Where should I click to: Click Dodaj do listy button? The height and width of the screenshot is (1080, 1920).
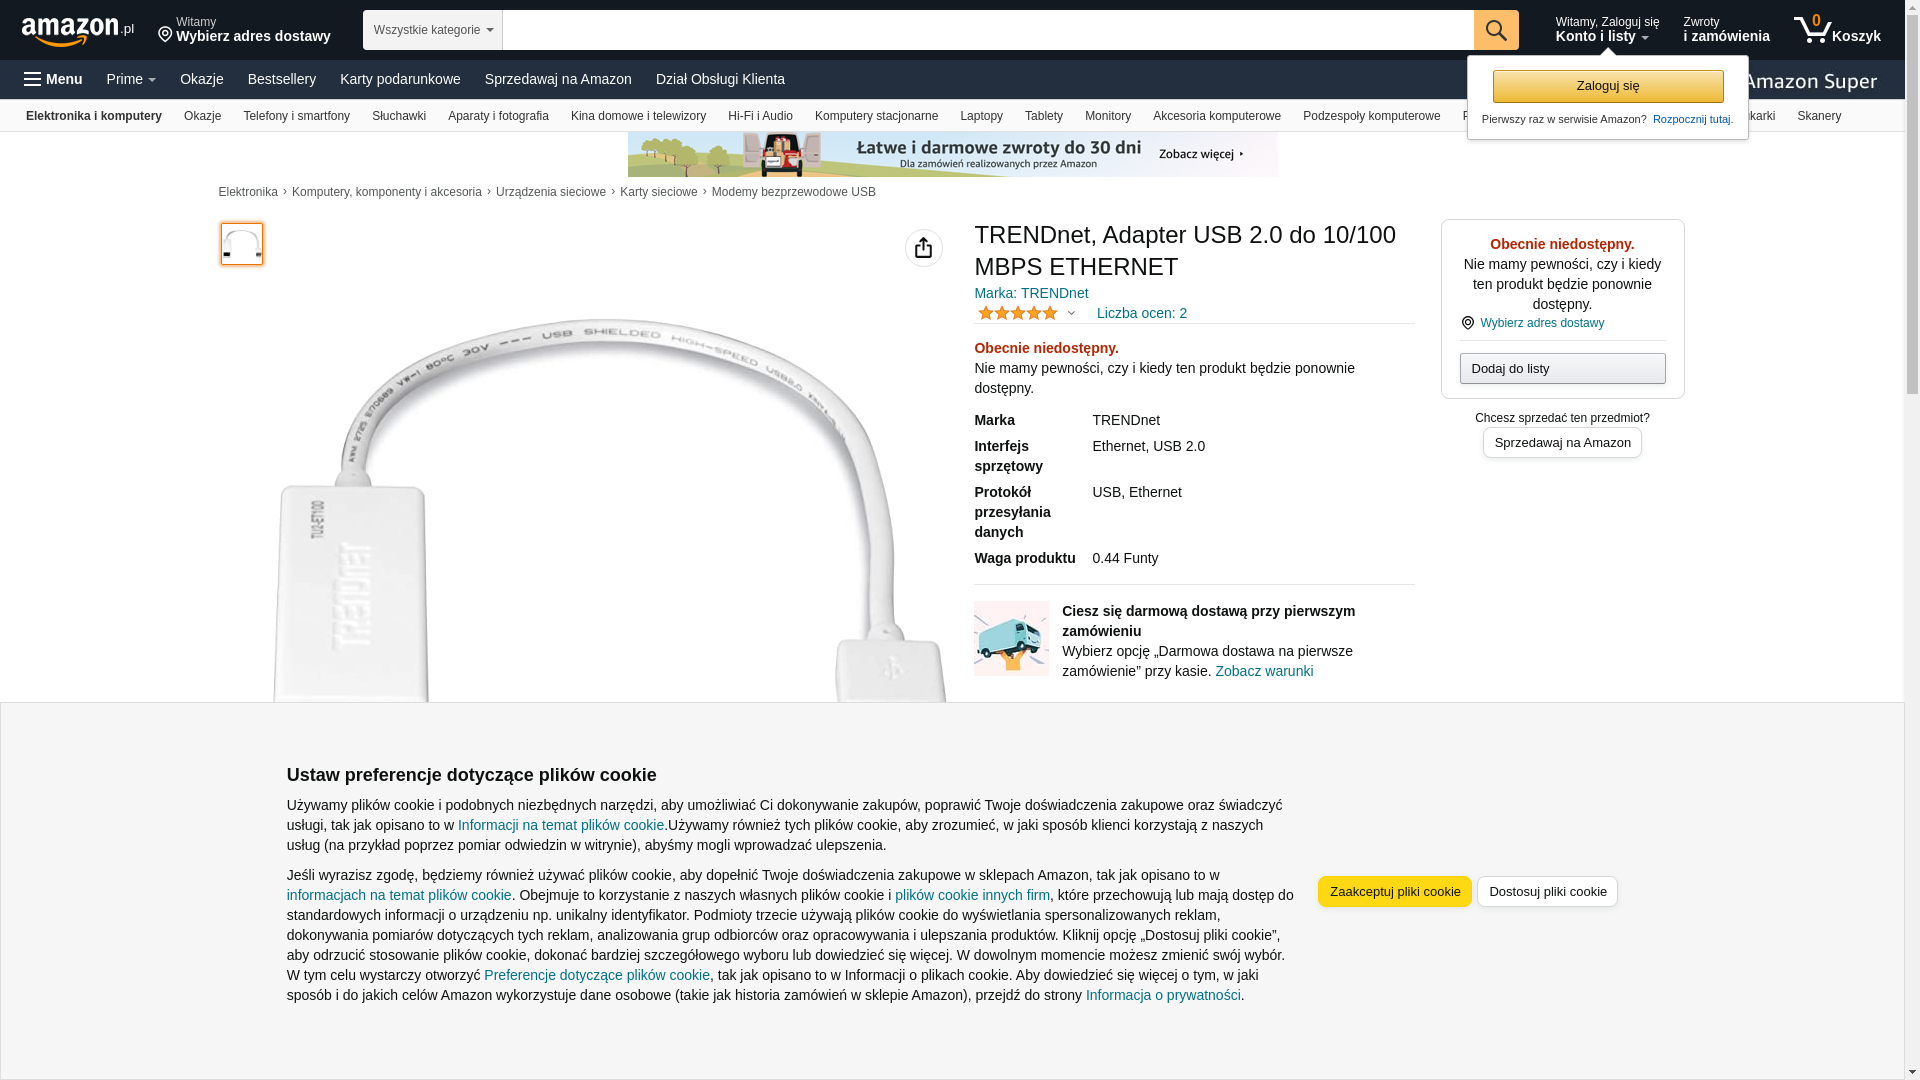coord(1563,369)
